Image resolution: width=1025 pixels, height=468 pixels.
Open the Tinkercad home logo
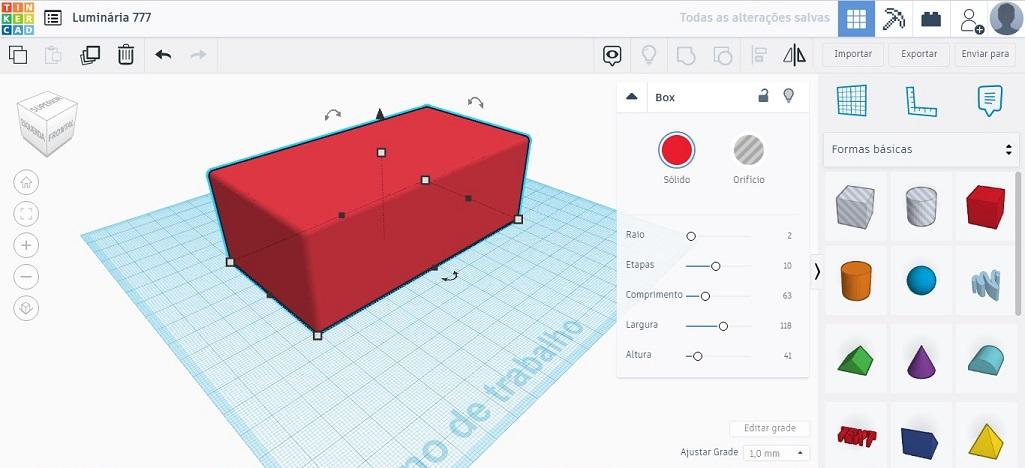(x=18, y=18)
